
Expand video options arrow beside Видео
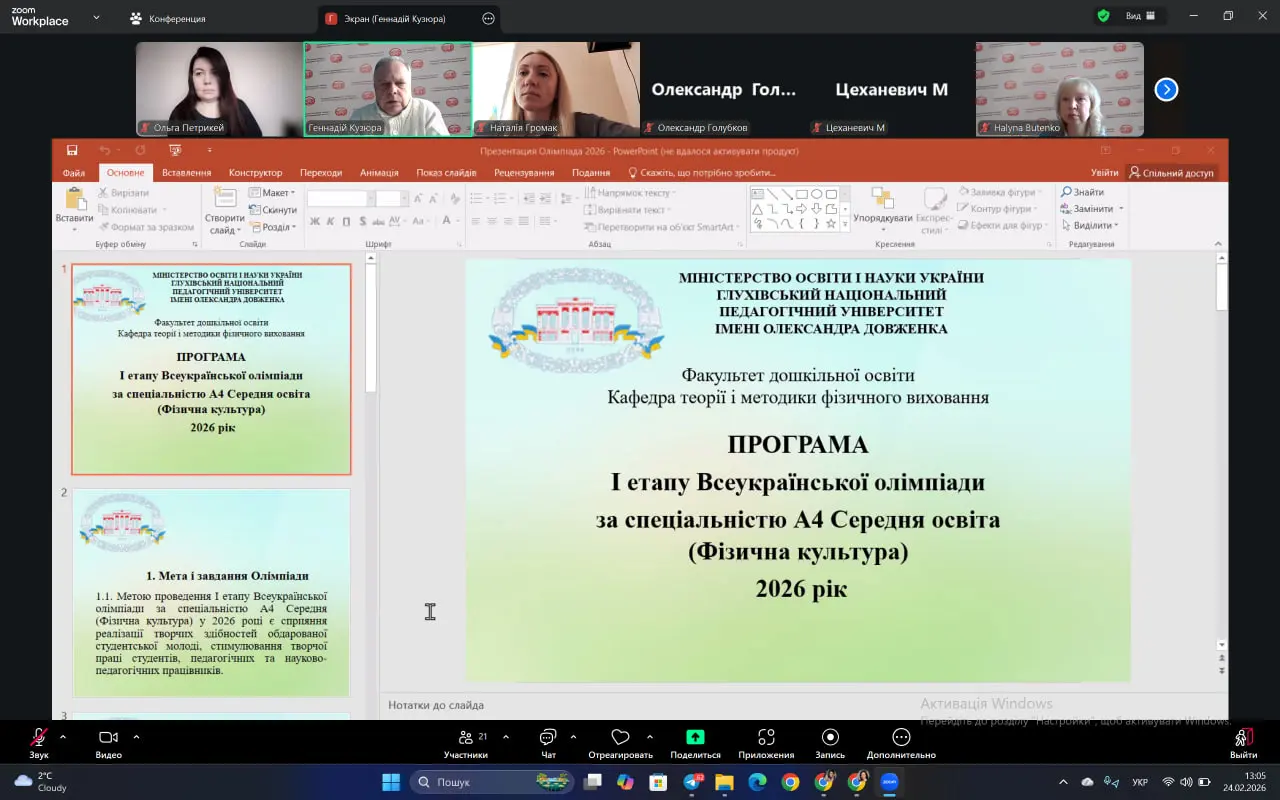[136, 737]
